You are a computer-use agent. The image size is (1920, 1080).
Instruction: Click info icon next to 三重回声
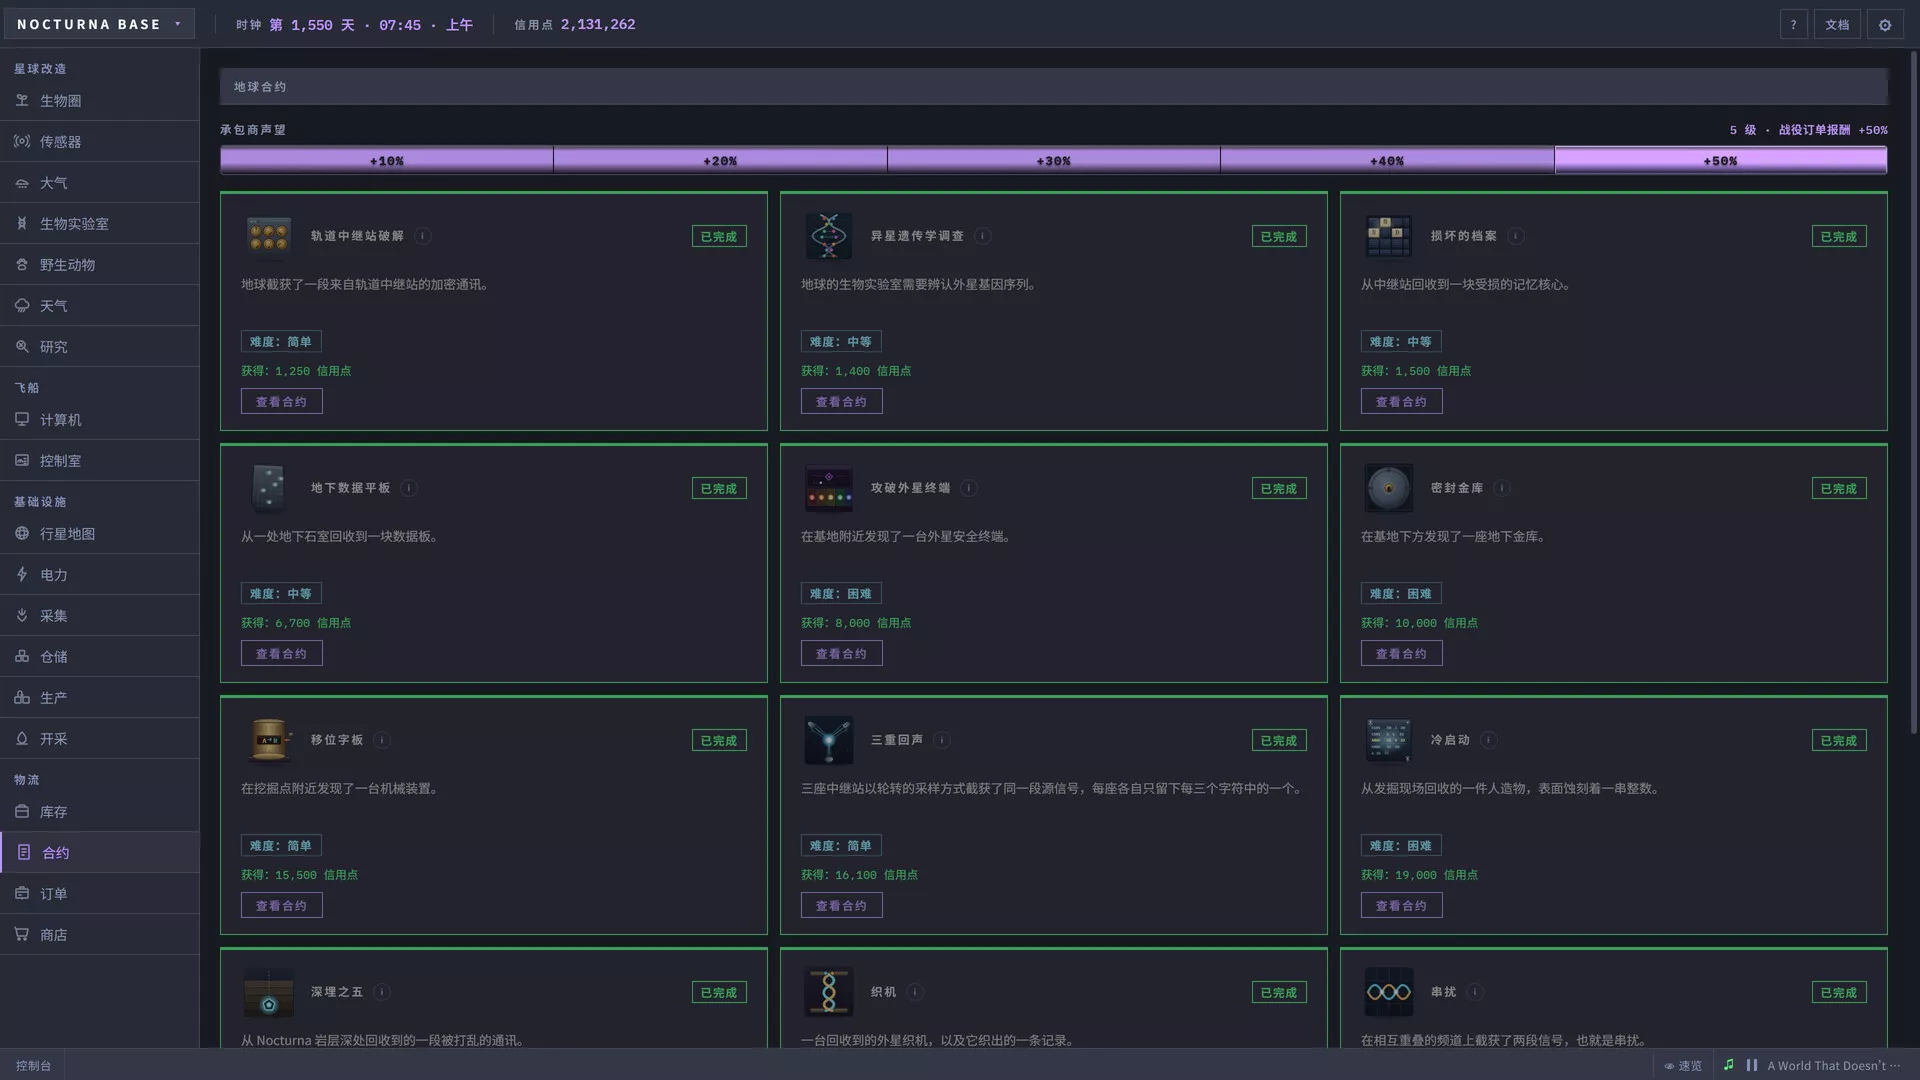click(x=942, y=740)
